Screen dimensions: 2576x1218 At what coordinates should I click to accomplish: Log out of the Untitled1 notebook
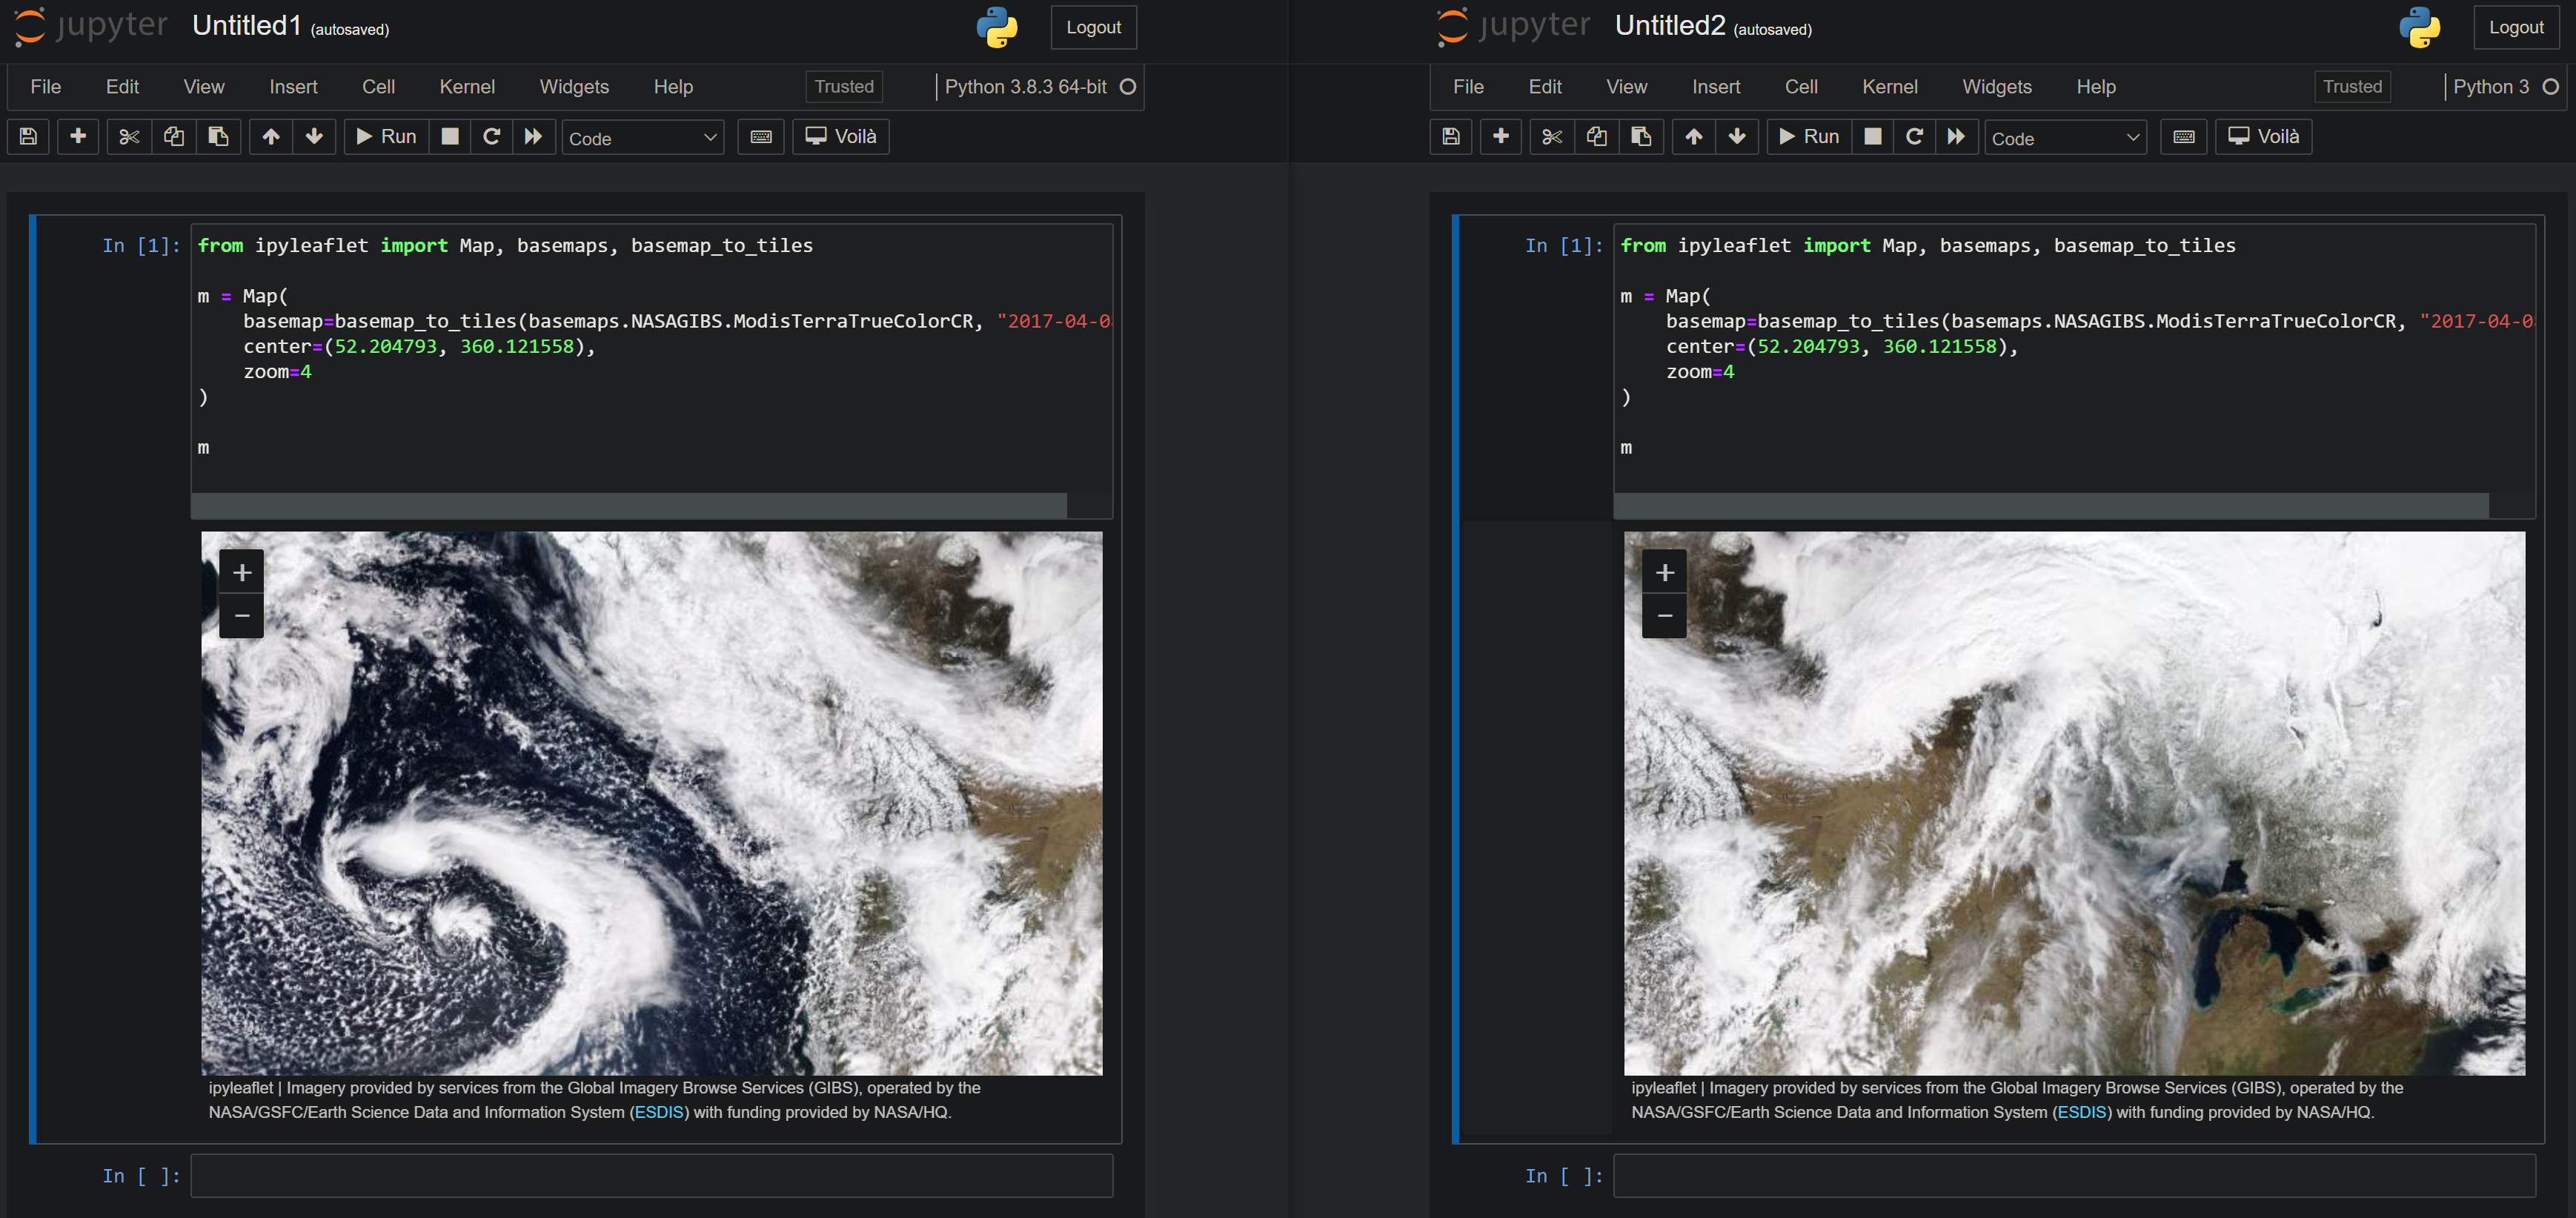pos(1093,27)
